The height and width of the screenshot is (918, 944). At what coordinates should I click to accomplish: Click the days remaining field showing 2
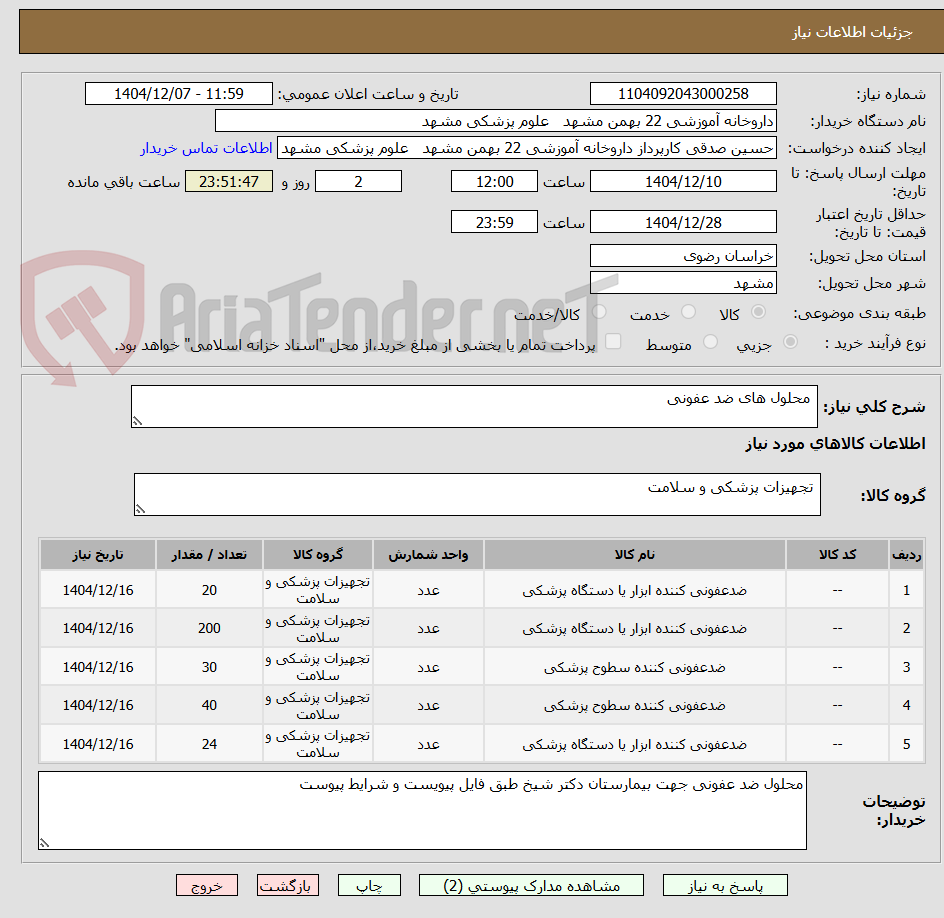point(359,181)
